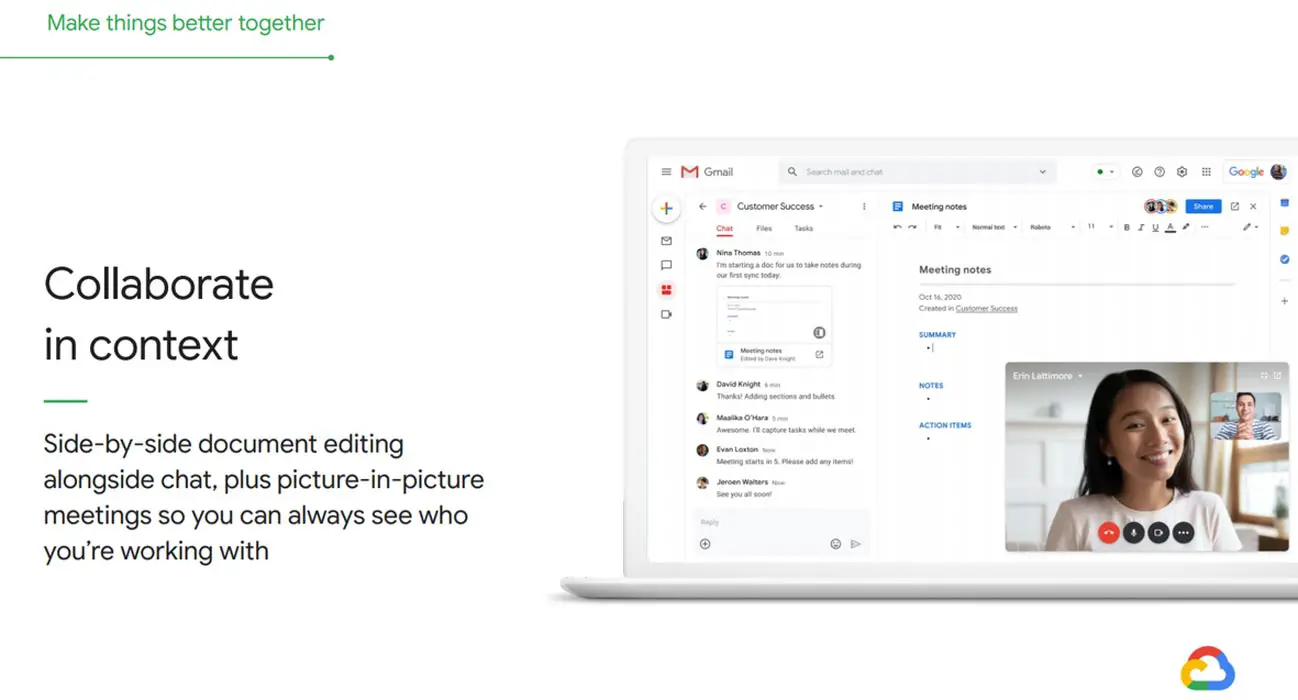Toggle italic formatting
The width and height of the screenshot is (1298, 700).
click(x=1141, y=227)
